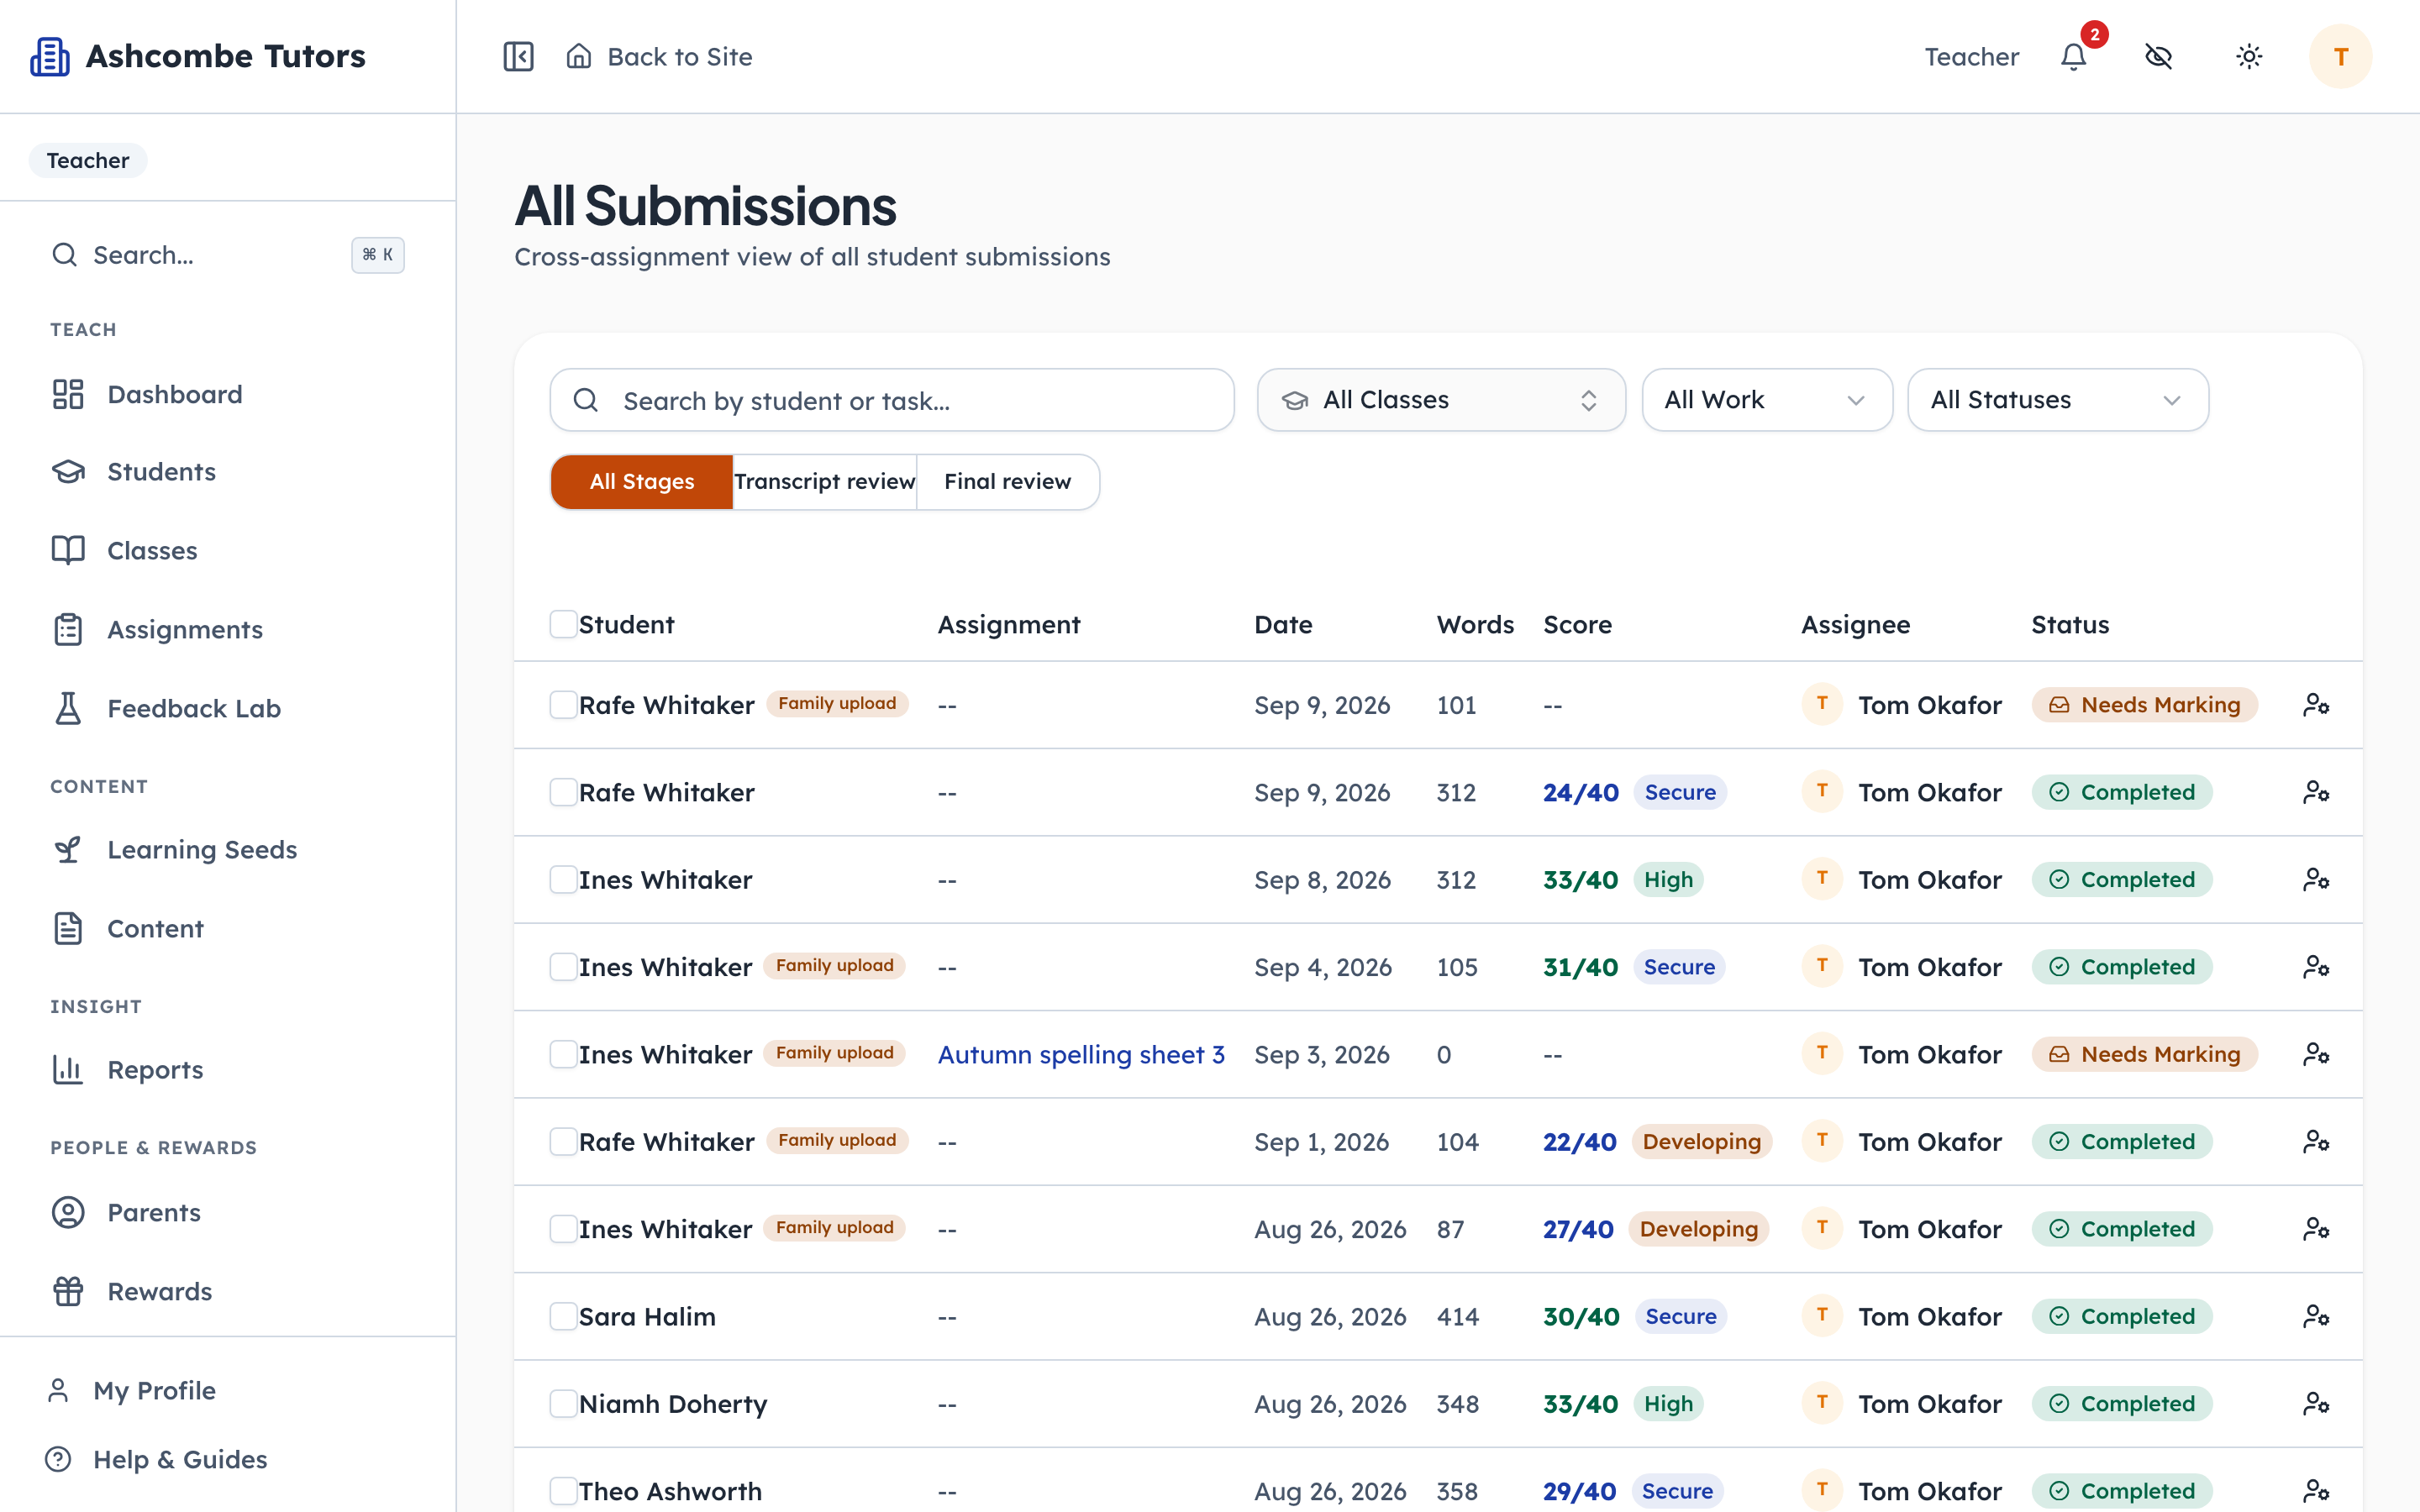Image resolution: width=2420 pixels, height=1512 pixels.
Task: Click the Date column header
Action: tap(1283, 624)
